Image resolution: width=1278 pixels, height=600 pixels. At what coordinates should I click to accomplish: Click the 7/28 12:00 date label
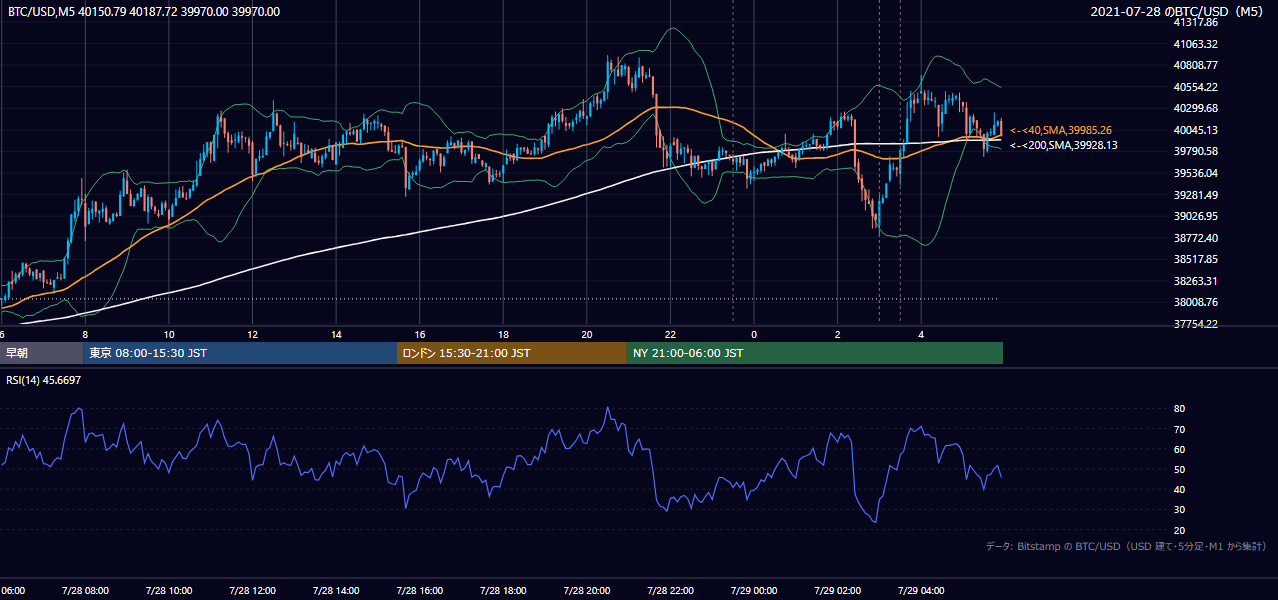pyautogui.click(x=251, y=591)
